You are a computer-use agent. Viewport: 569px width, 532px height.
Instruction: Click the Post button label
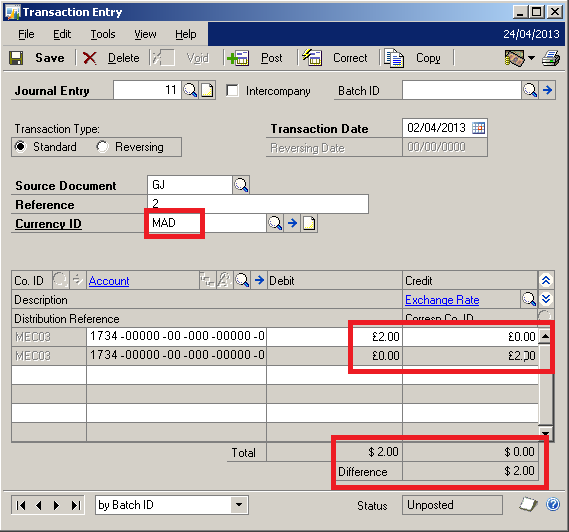coord(271,58)
